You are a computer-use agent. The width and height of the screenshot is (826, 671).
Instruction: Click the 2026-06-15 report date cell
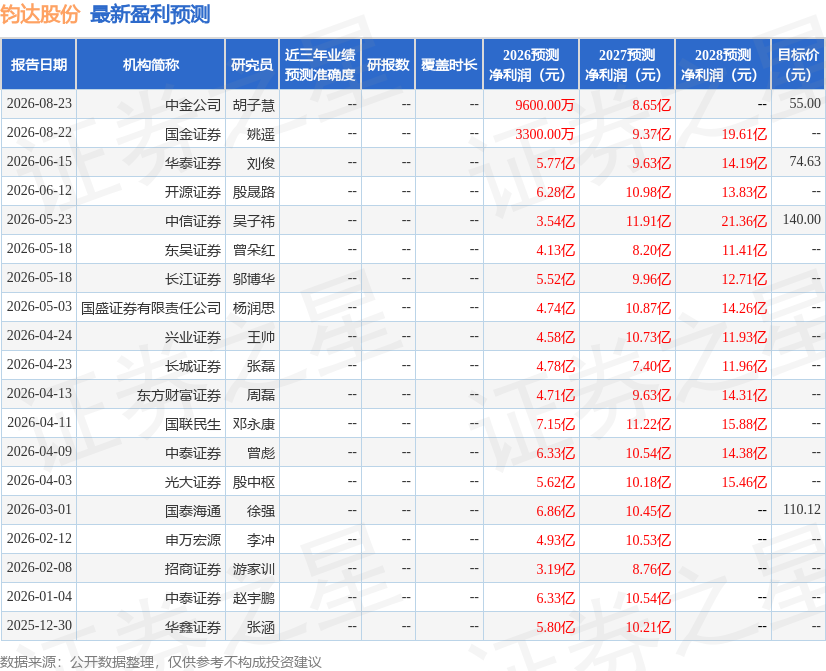[x=39, y=161]
